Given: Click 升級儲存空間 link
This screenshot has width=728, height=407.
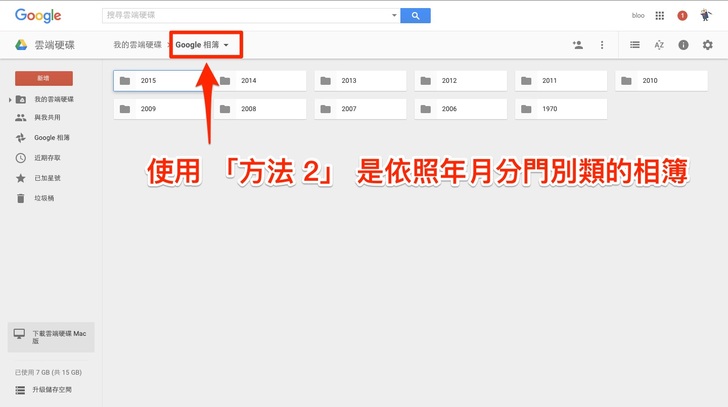Looking at the screenshot, I should coord(52,390).
